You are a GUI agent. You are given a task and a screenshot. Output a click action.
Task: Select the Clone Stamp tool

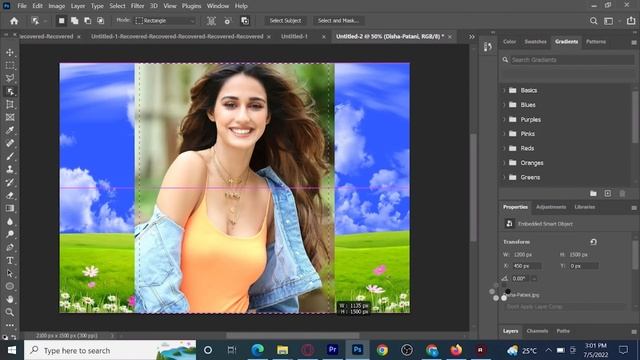point(10,169)
